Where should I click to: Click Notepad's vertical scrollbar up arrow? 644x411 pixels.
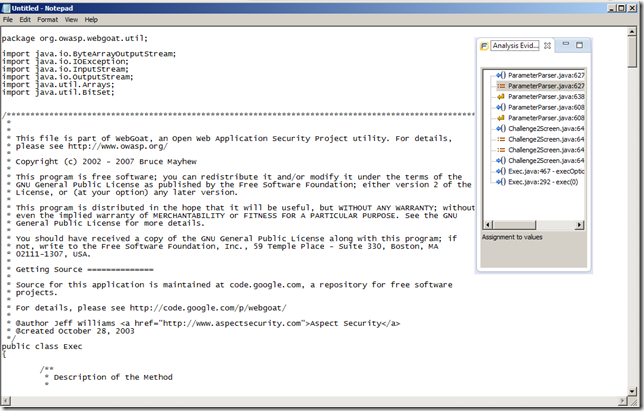coord(632,32)
